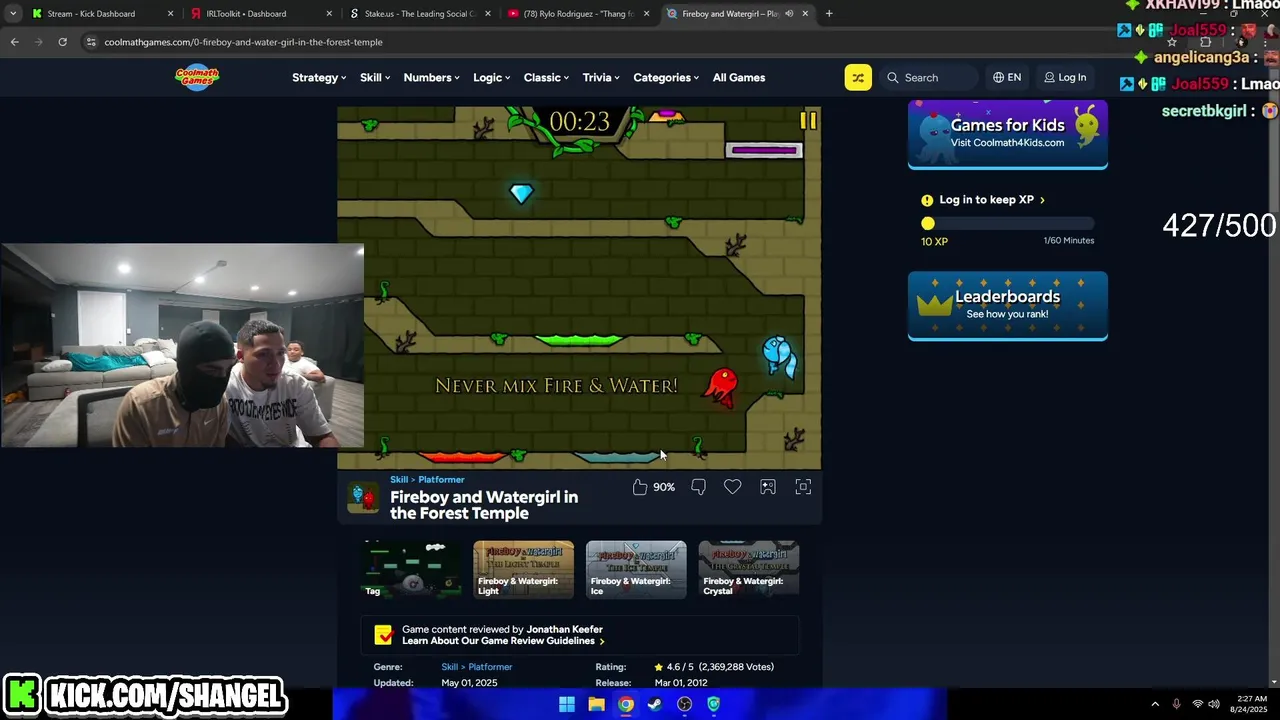
Task: Pause the game with the pause icon
Action: [808, 121]
